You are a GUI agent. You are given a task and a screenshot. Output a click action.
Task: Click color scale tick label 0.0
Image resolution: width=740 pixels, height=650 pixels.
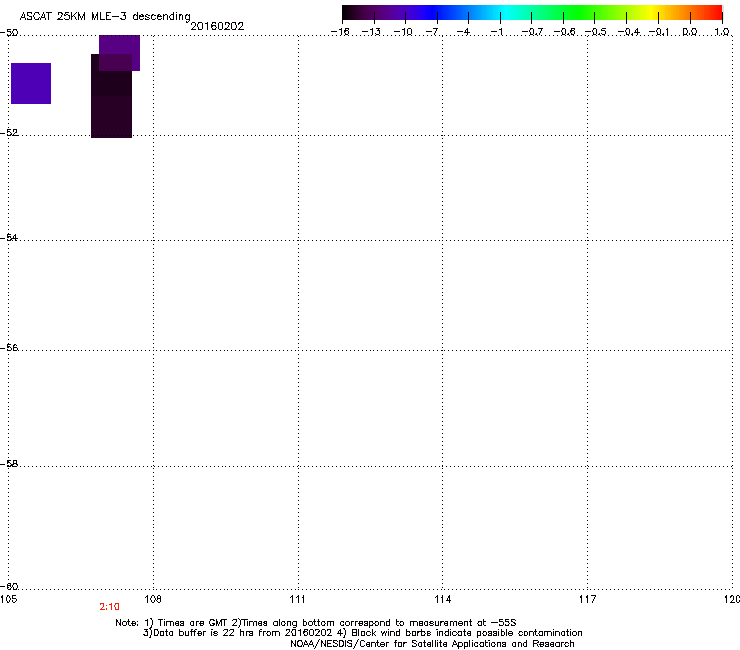pyautogui.click(x=690, y=32)
